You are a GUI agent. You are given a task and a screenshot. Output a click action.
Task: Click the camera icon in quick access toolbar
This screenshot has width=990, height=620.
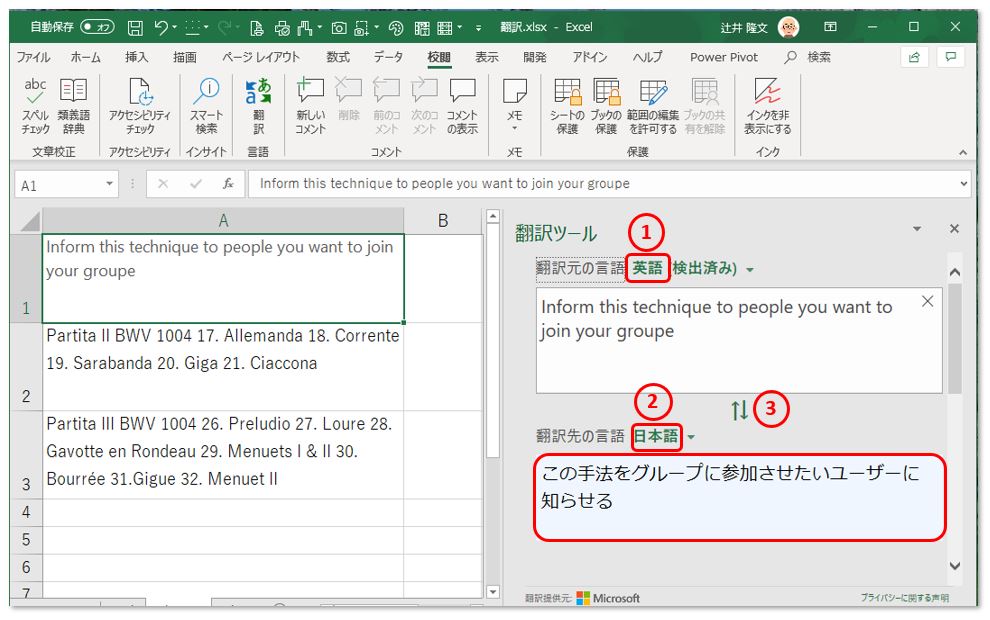point(339,28)
